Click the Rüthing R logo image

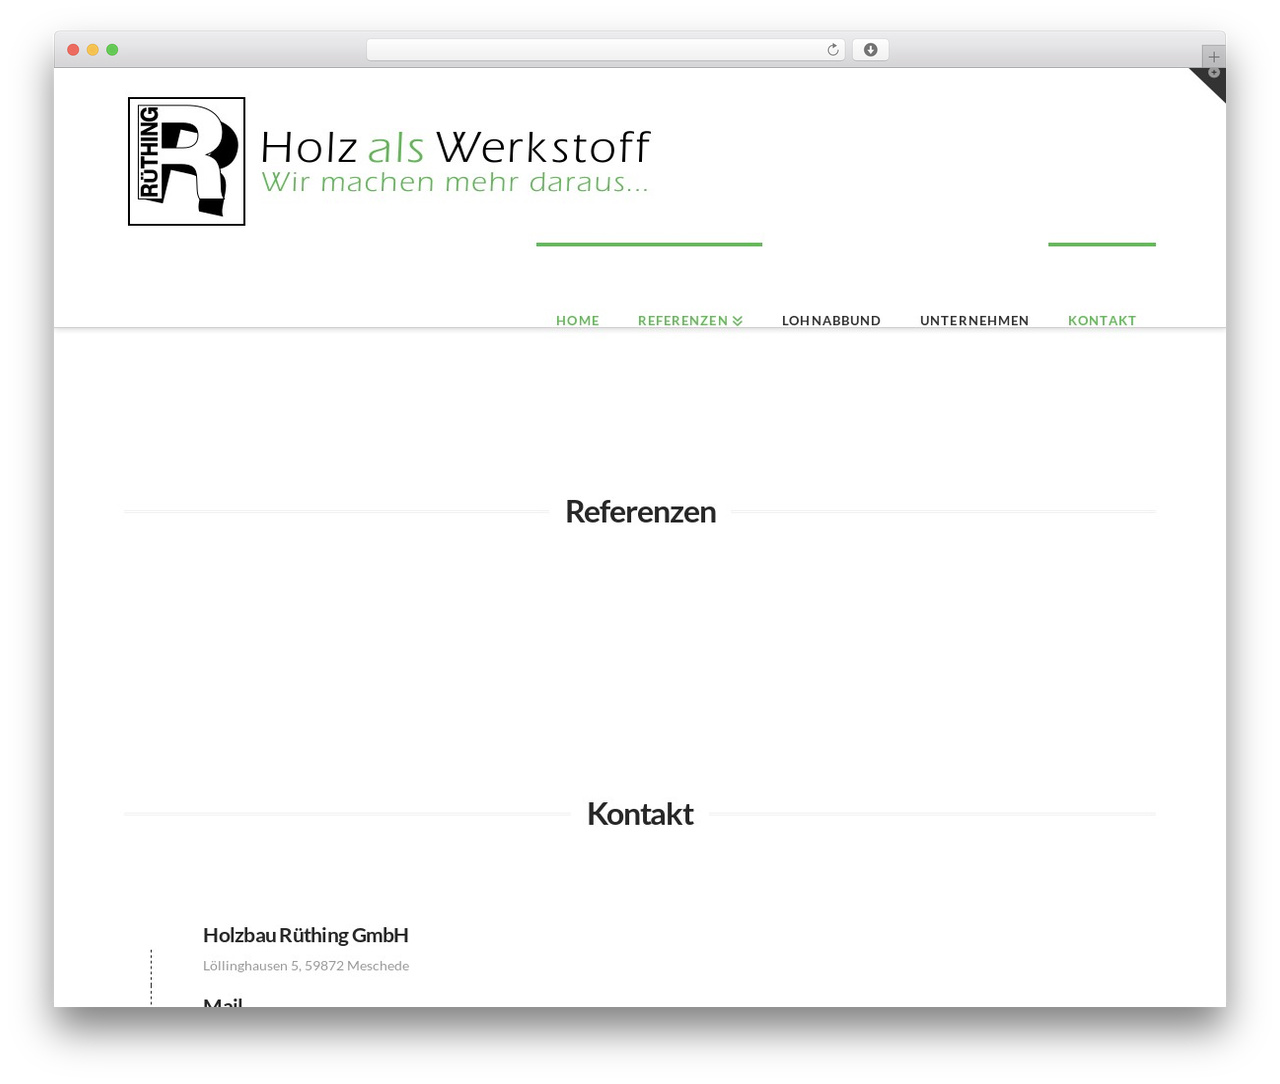coord(187,161)
